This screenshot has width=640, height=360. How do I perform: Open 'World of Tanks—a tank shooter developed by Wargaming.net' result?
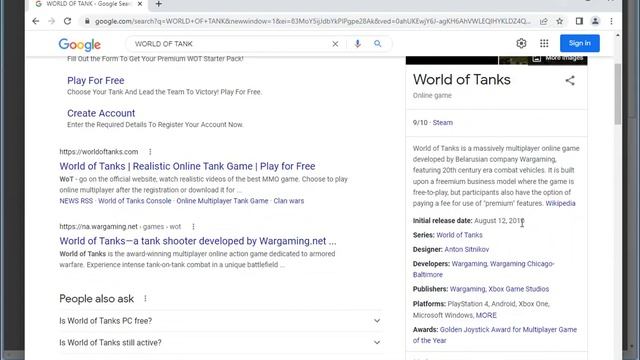198,241
